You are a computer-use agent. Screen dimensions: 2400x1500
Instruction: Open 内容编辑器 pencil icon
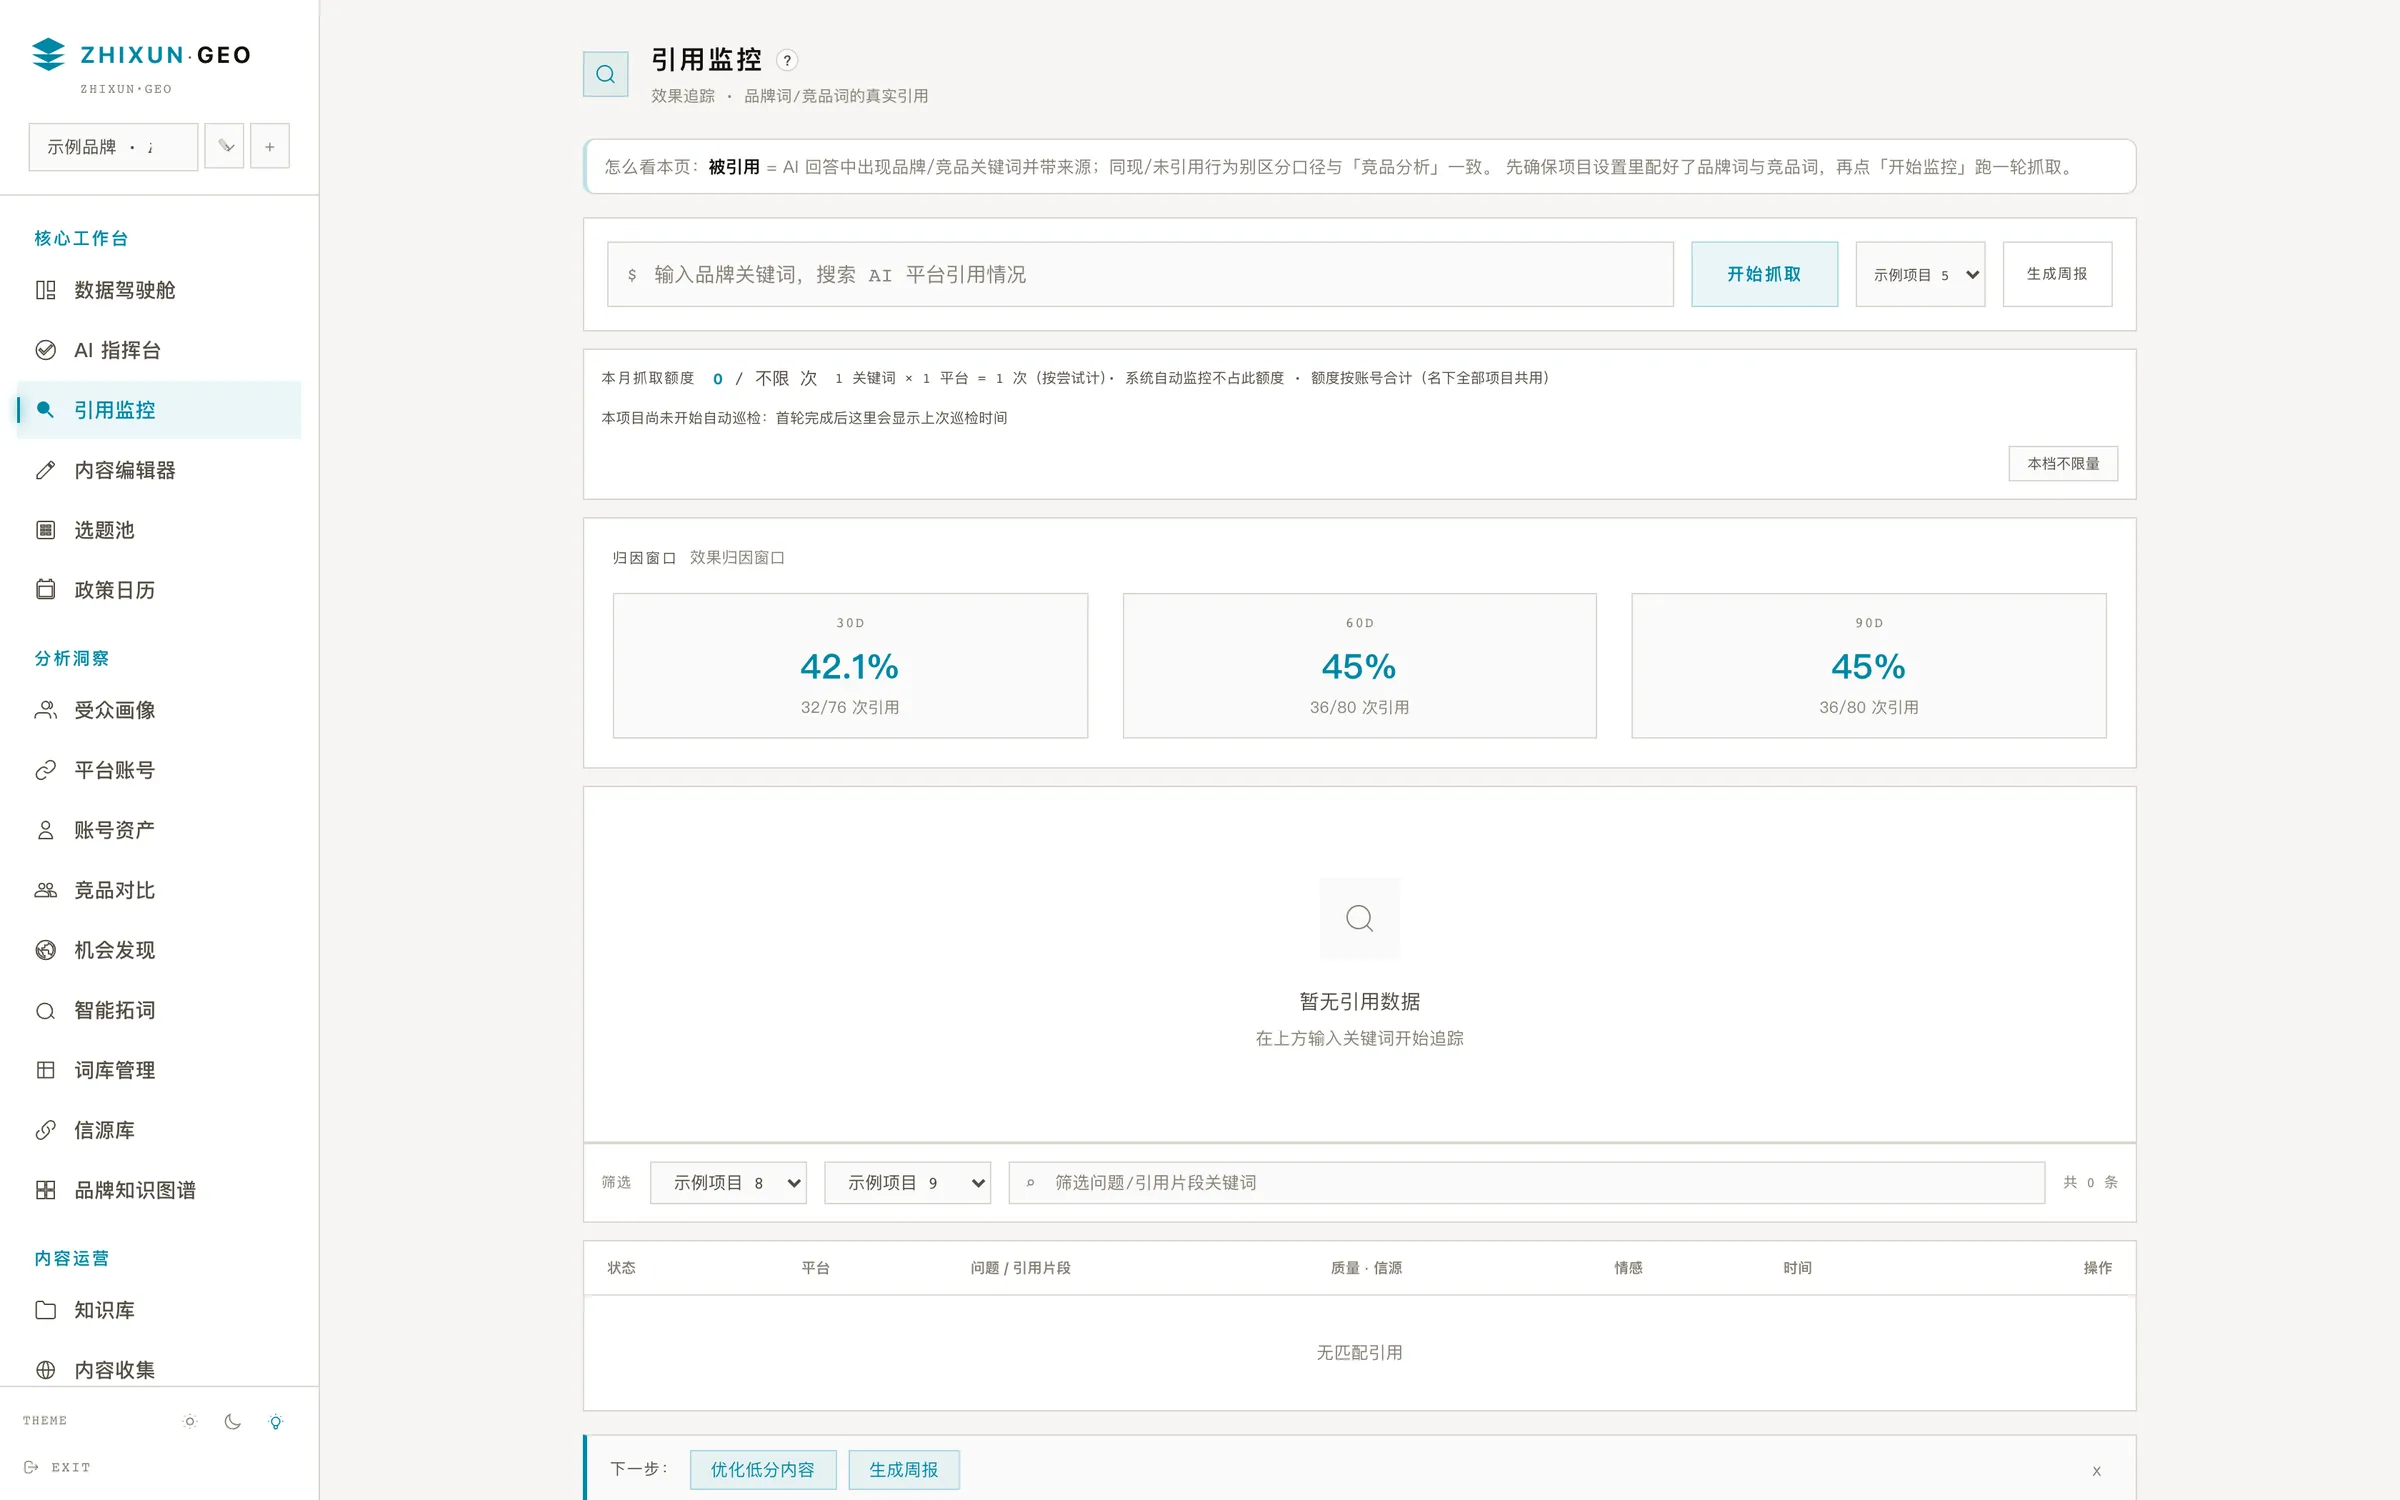click(x=45, y=470)
